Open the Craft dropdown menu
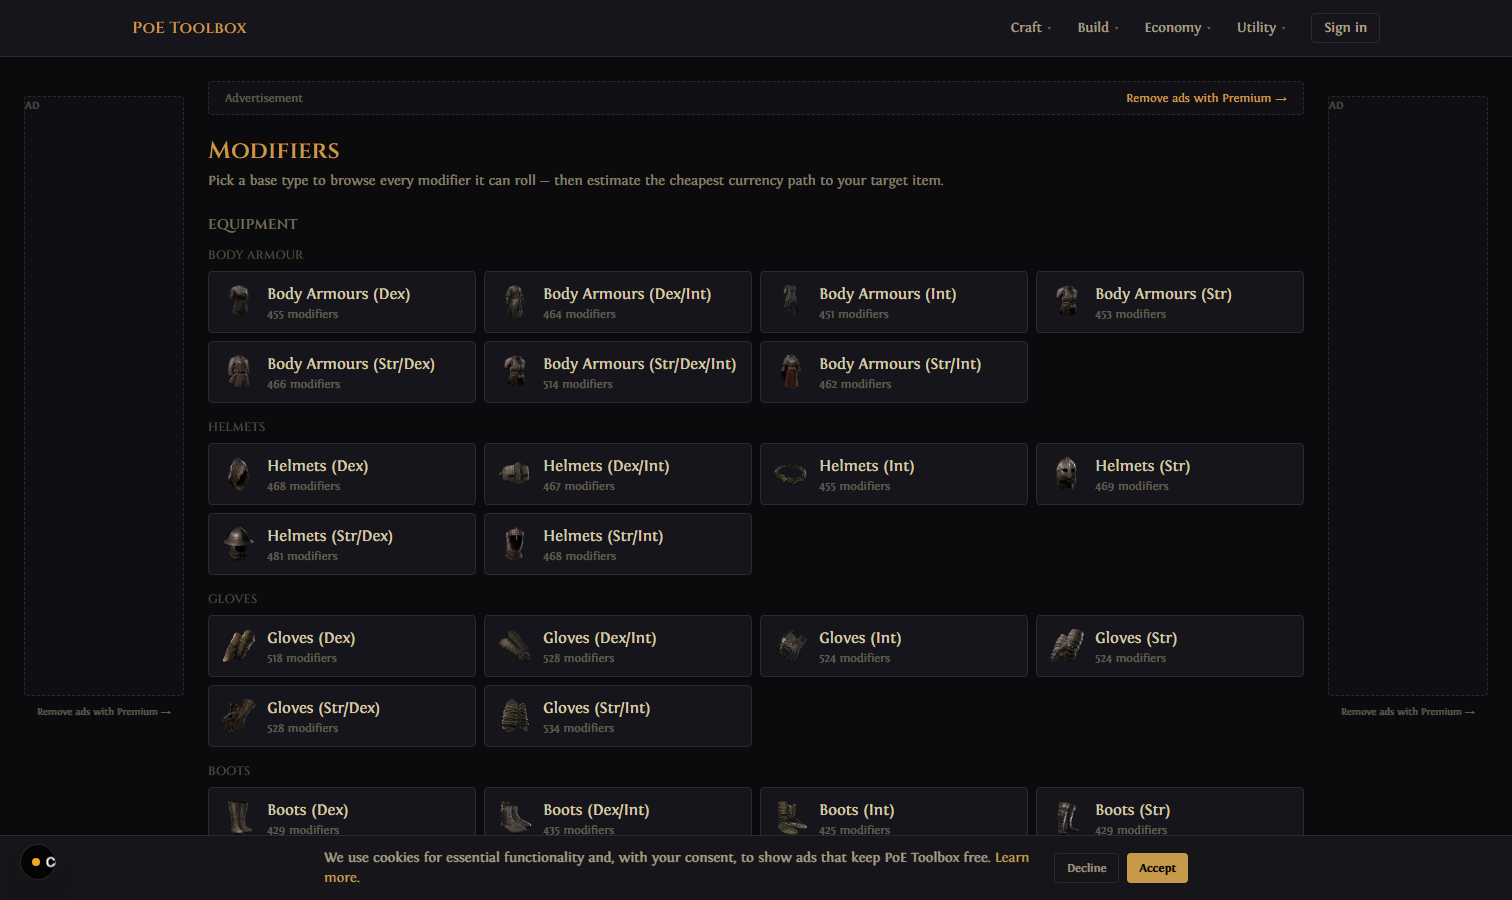Viewport: 1512px width, 900px height. [x=1030, y=28]
